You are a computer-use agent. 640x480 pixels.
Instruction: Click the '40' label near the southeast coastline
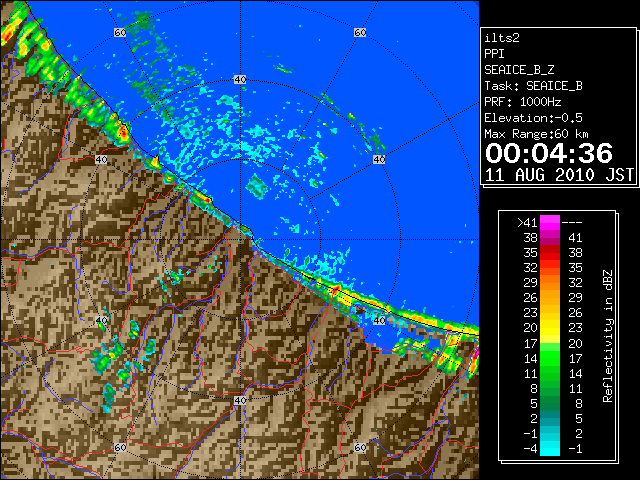click(x=379, y=320)
